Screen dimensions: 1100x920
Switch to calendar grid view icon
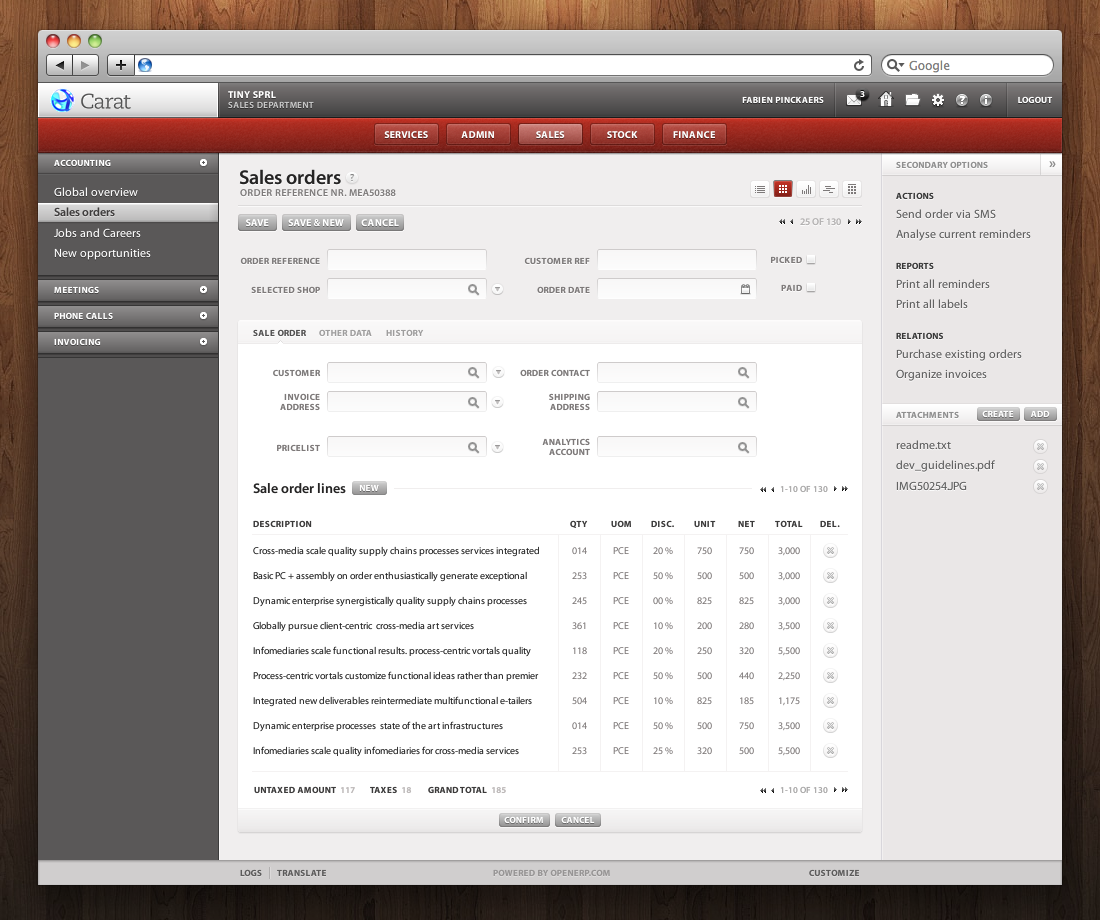point(852,189)
